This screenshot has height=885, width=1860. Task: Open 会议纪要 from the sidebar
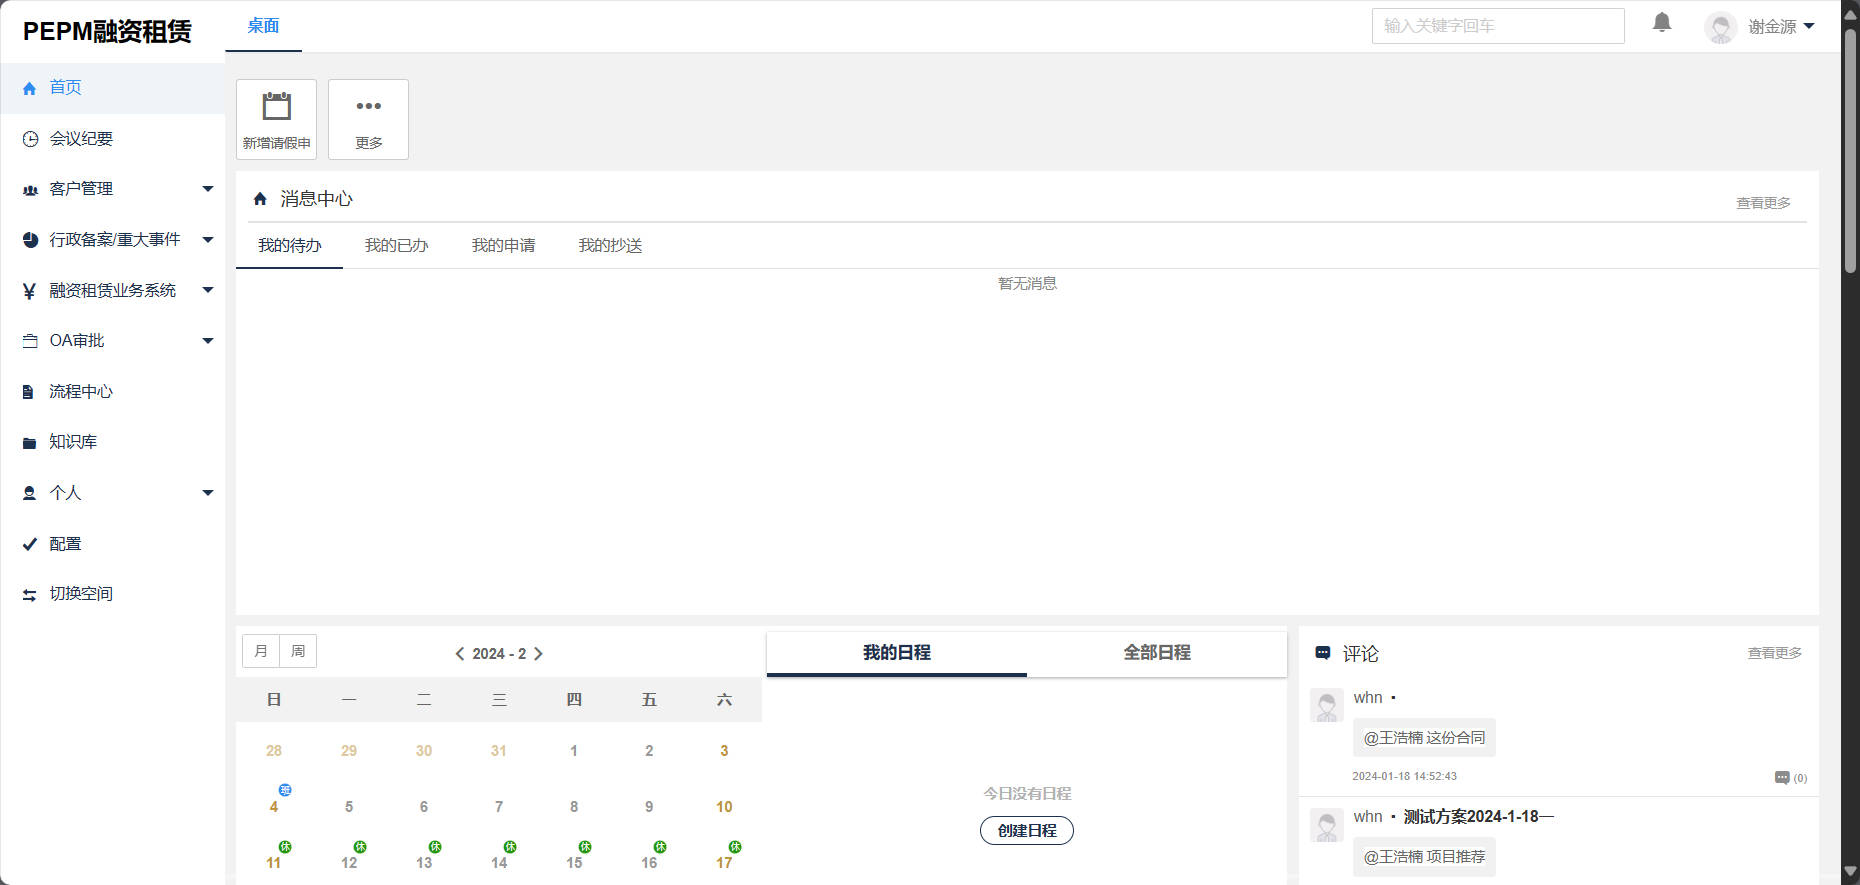pos(81,139)
